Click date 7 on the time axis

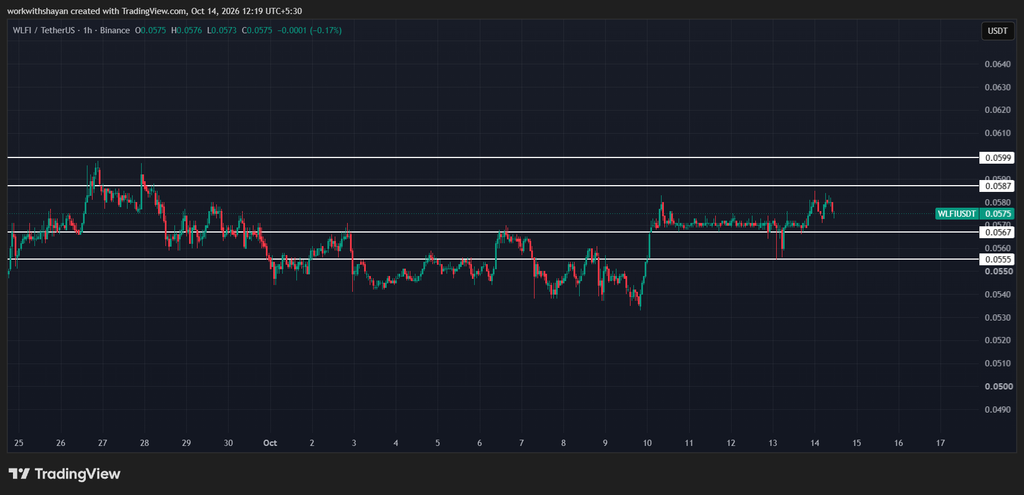point(521,443)
